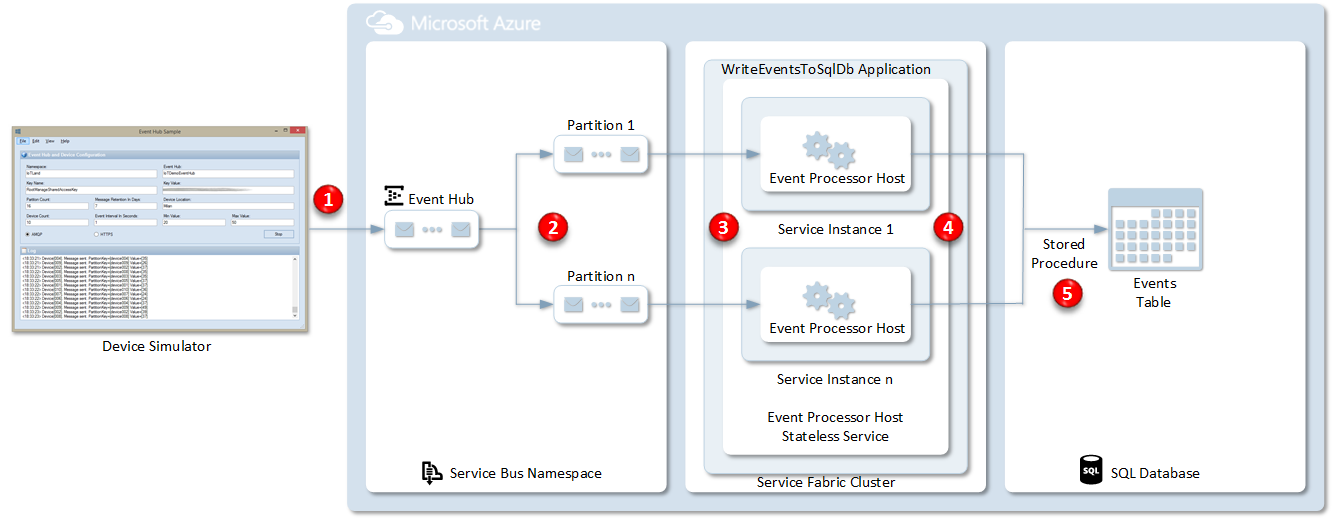Screen dimensions: 1336x520
Task: Click the 'Service Instance 1' label
Action: point(835,229)
